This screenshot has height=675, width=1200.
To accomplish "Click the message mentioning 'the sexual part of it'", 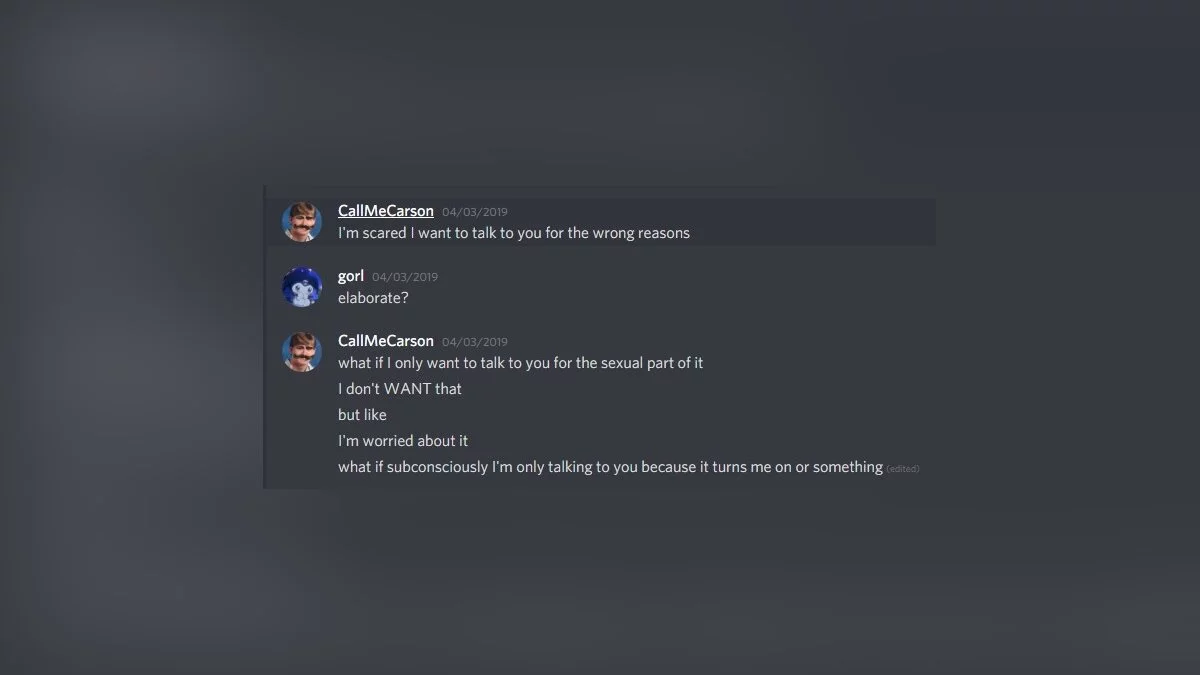I will click(x=520, y=363).
